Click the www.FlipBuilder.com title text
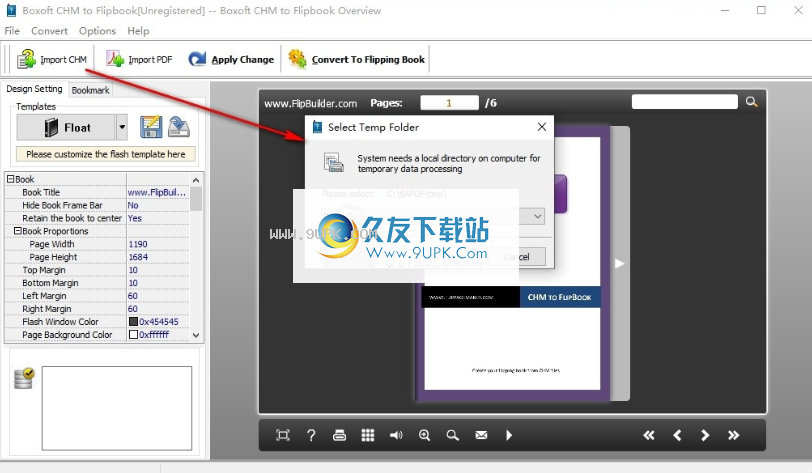This screenshot has width=812, height=473. click(x=311, y=103)
